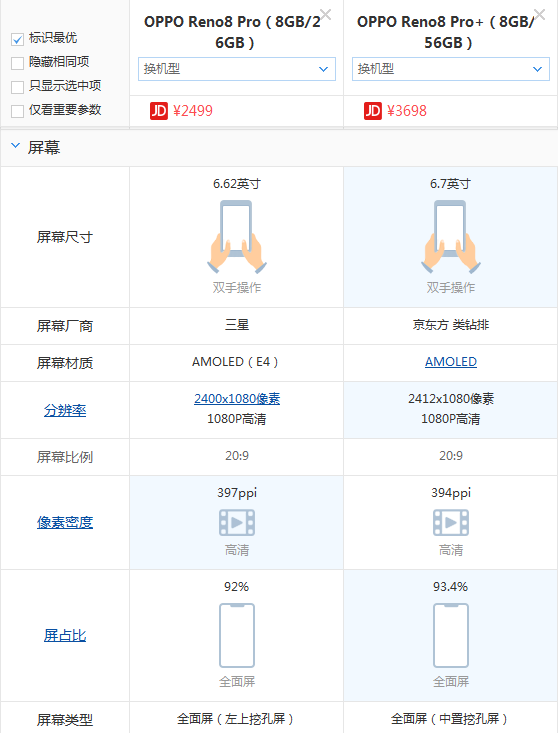Image resolution: width=558 pixels, height=733 pixels.
Task: Remove OPPO Reno8 Pro+ from comparison
Action: pyautogui.click(x=539, y=14)
